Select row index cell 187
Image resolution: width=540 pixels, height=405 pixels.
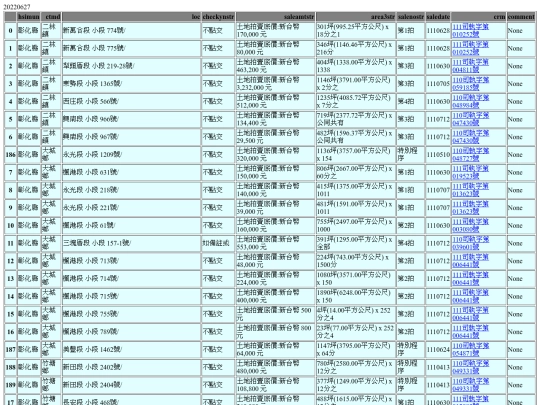[x=10, y=350]
